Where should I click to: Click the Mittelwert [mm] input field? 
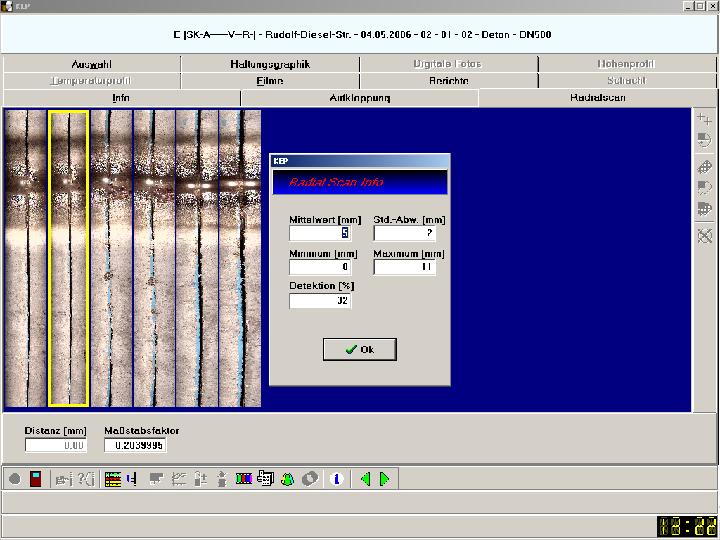pos(319,233)
